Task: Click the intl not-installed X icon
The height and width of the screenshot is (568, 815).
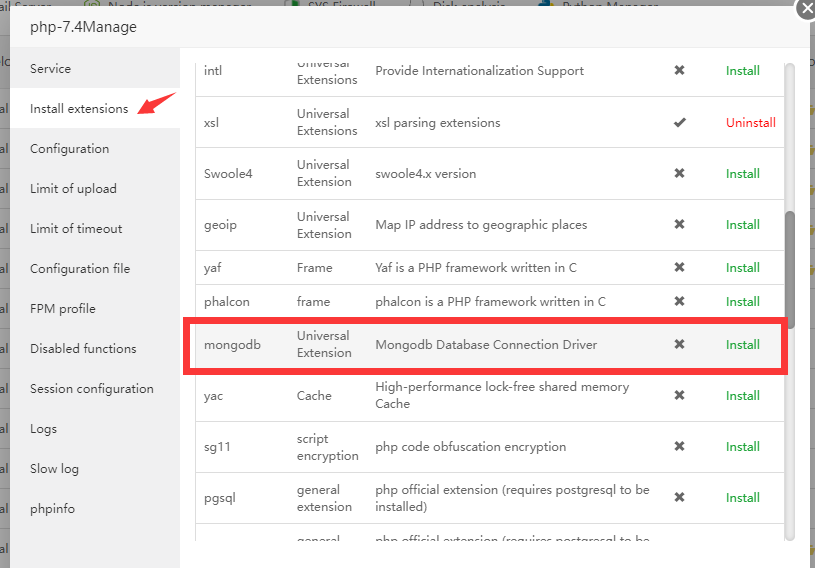Action: [x=679, y=71]
